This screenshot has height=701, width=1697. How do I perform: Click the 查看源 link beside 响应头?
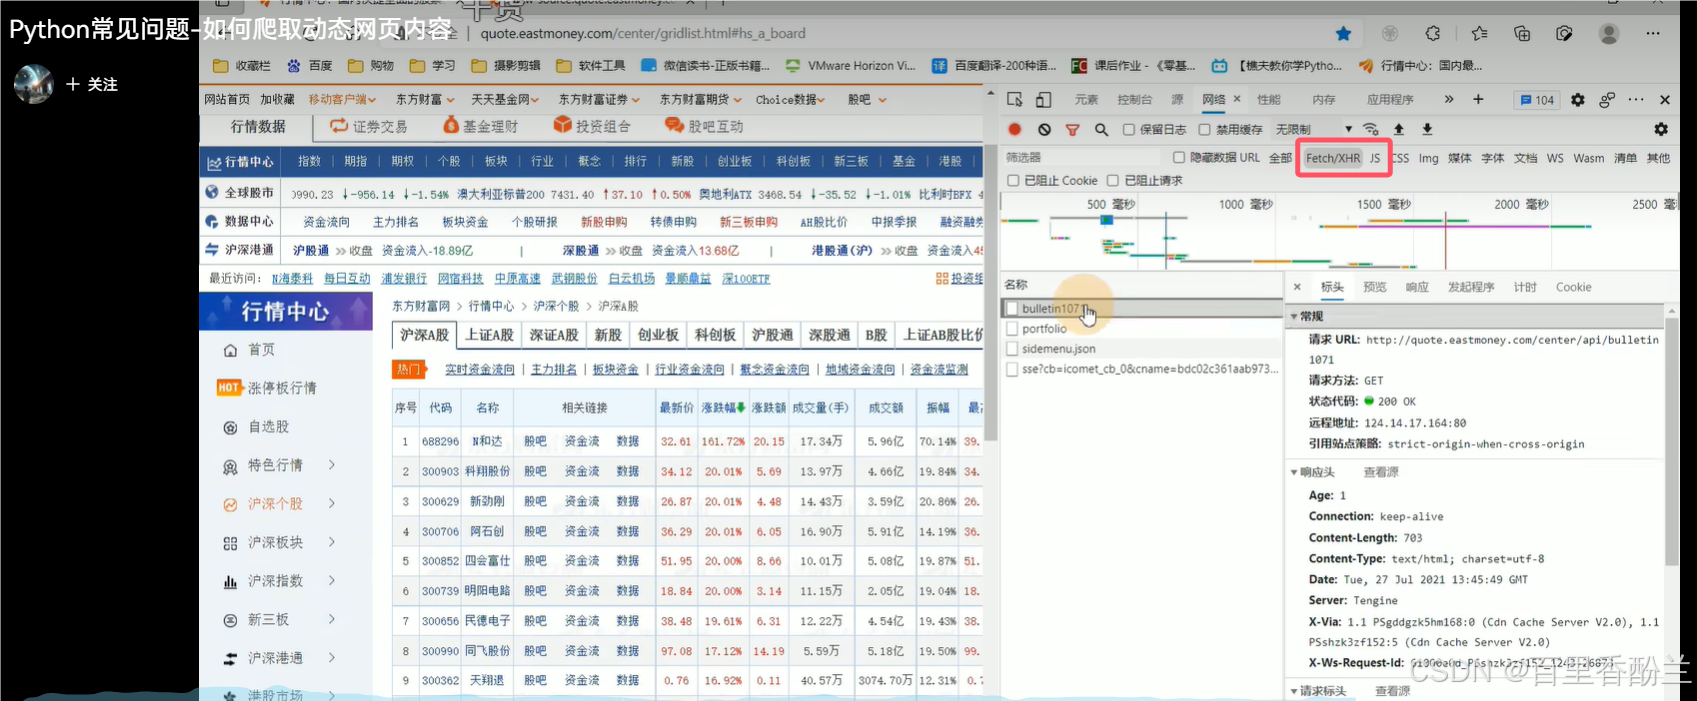click(x=1381, y=472)
